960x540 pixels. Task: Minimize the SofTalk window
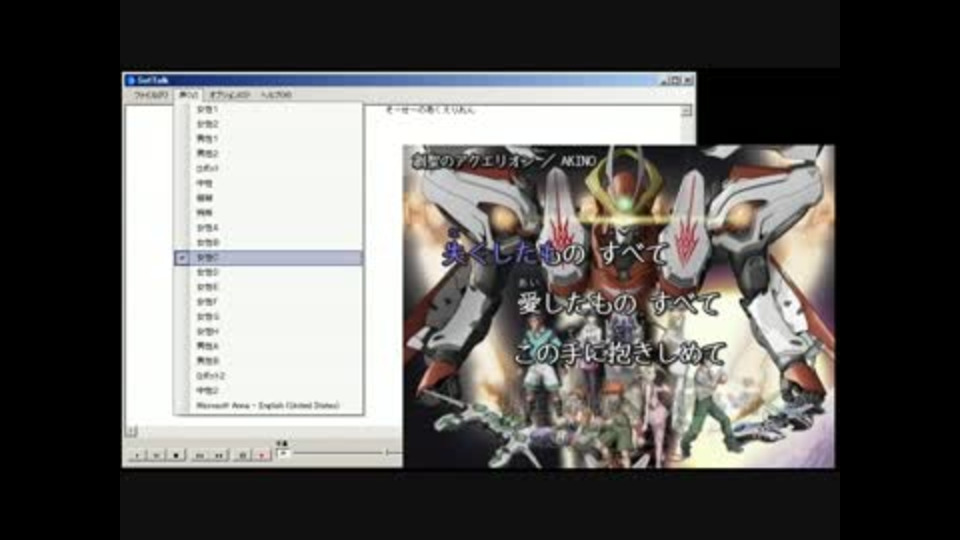pyautogui.click(x=664, y=80)
